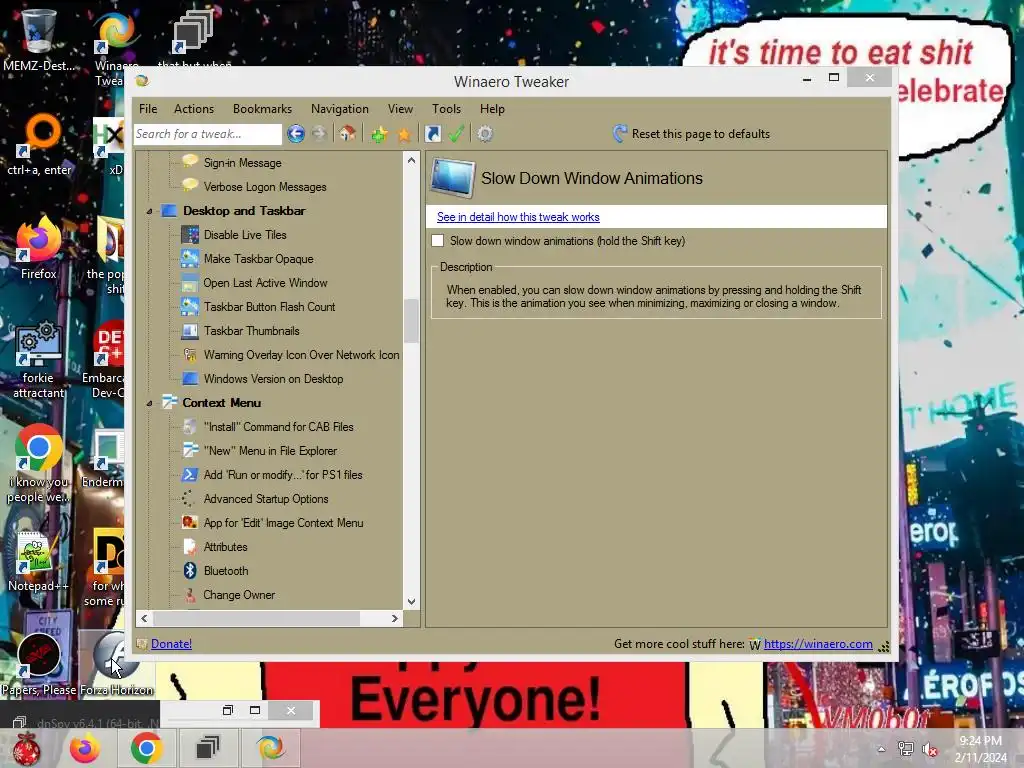Select Warning Overlay Icon Over Network Icon

click(301, 355)
